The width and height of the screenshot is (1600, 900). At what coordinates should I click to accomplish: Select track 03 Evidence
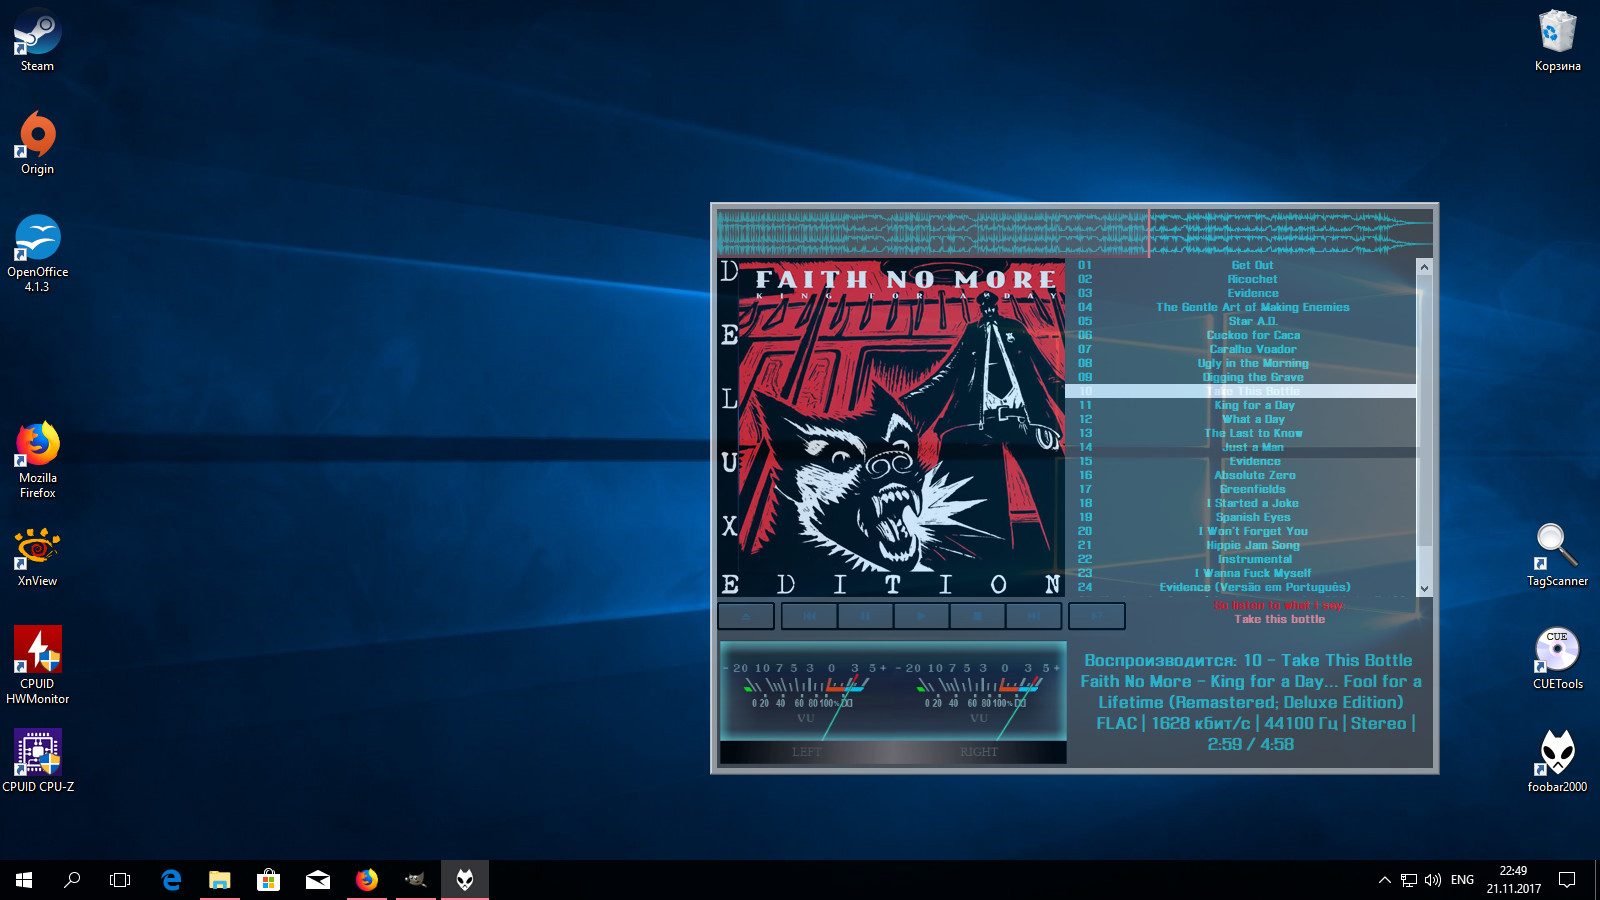click(x=1241, y=293)
